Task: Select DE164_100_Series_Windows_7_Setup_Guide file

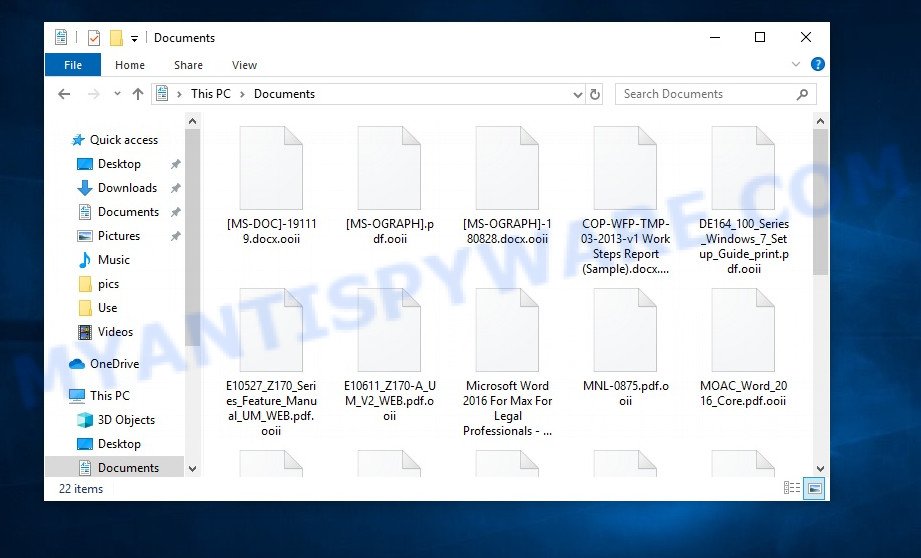Action: point(744,201)
